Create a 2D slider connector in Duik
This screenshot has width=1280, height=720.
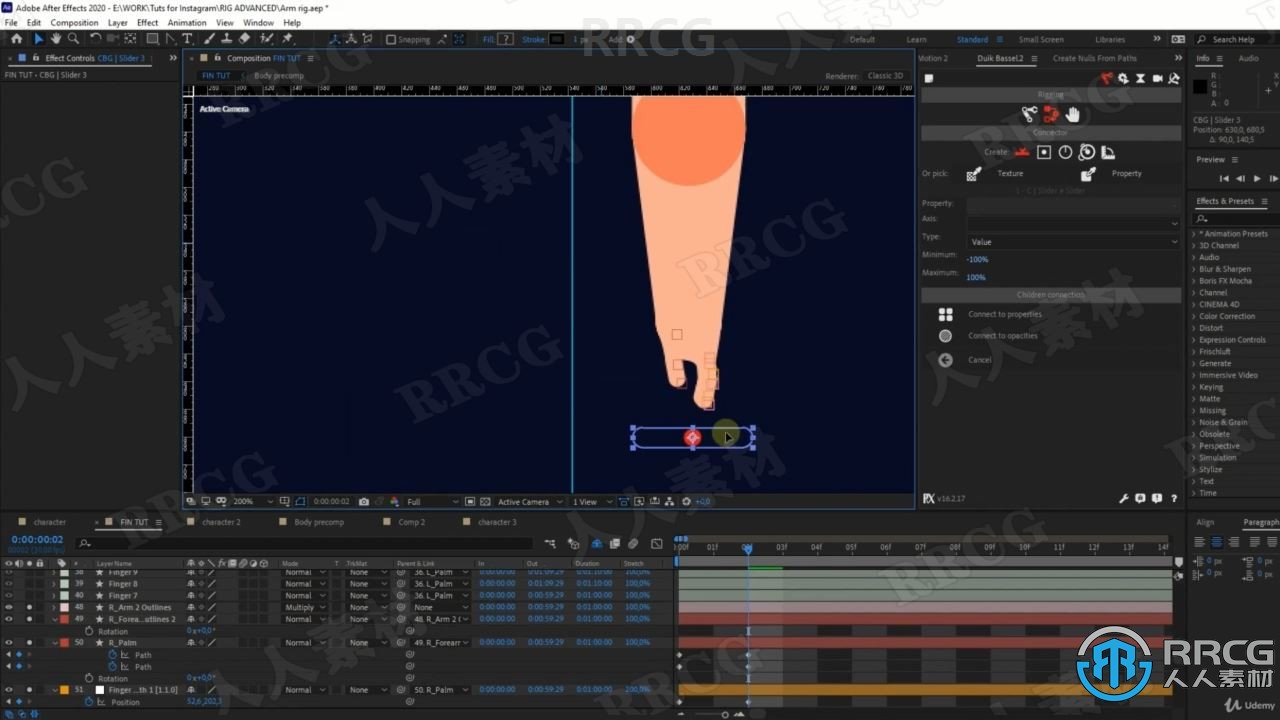[1044, 152]
